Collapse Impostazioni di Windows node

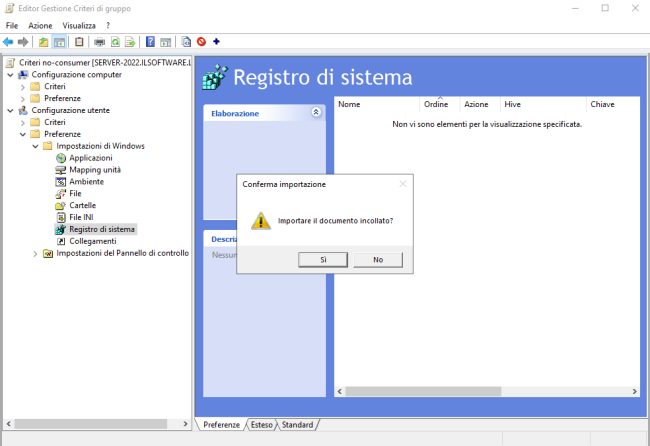click(35, 146)
